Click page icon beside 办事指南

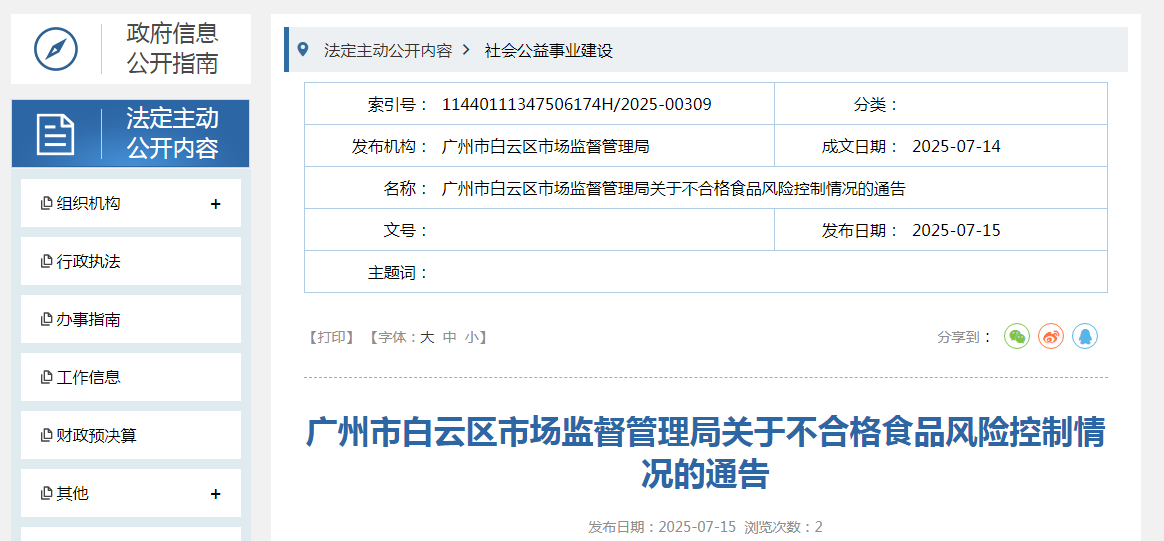point(47,320)
